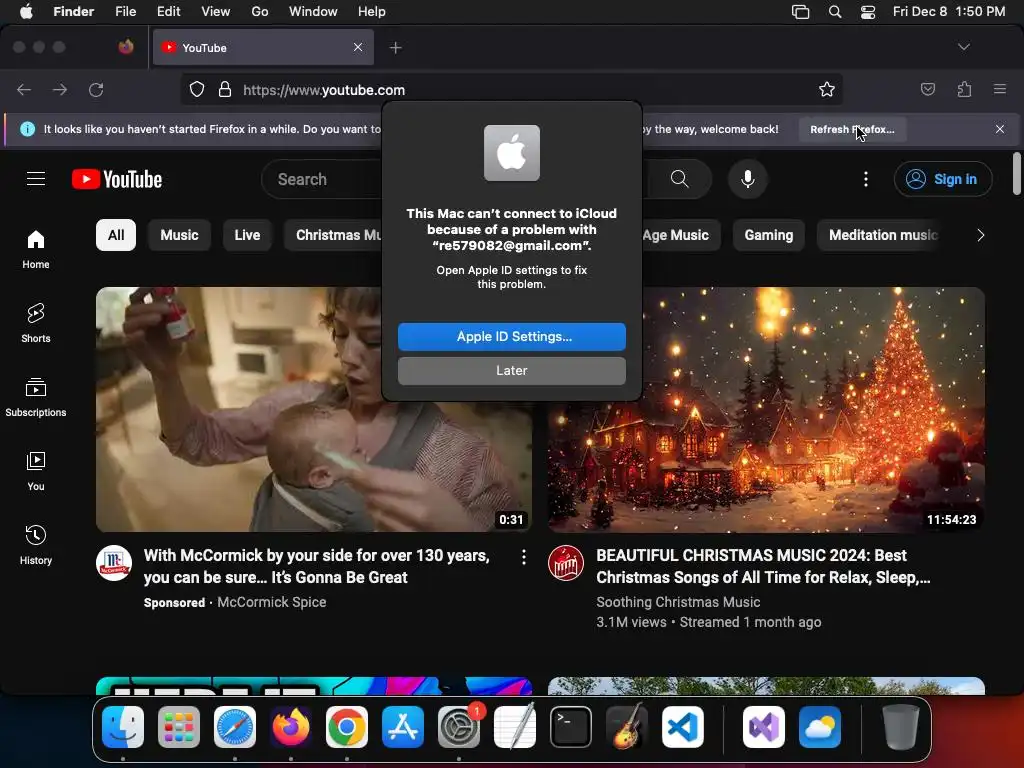Open the Go menu

260,12
